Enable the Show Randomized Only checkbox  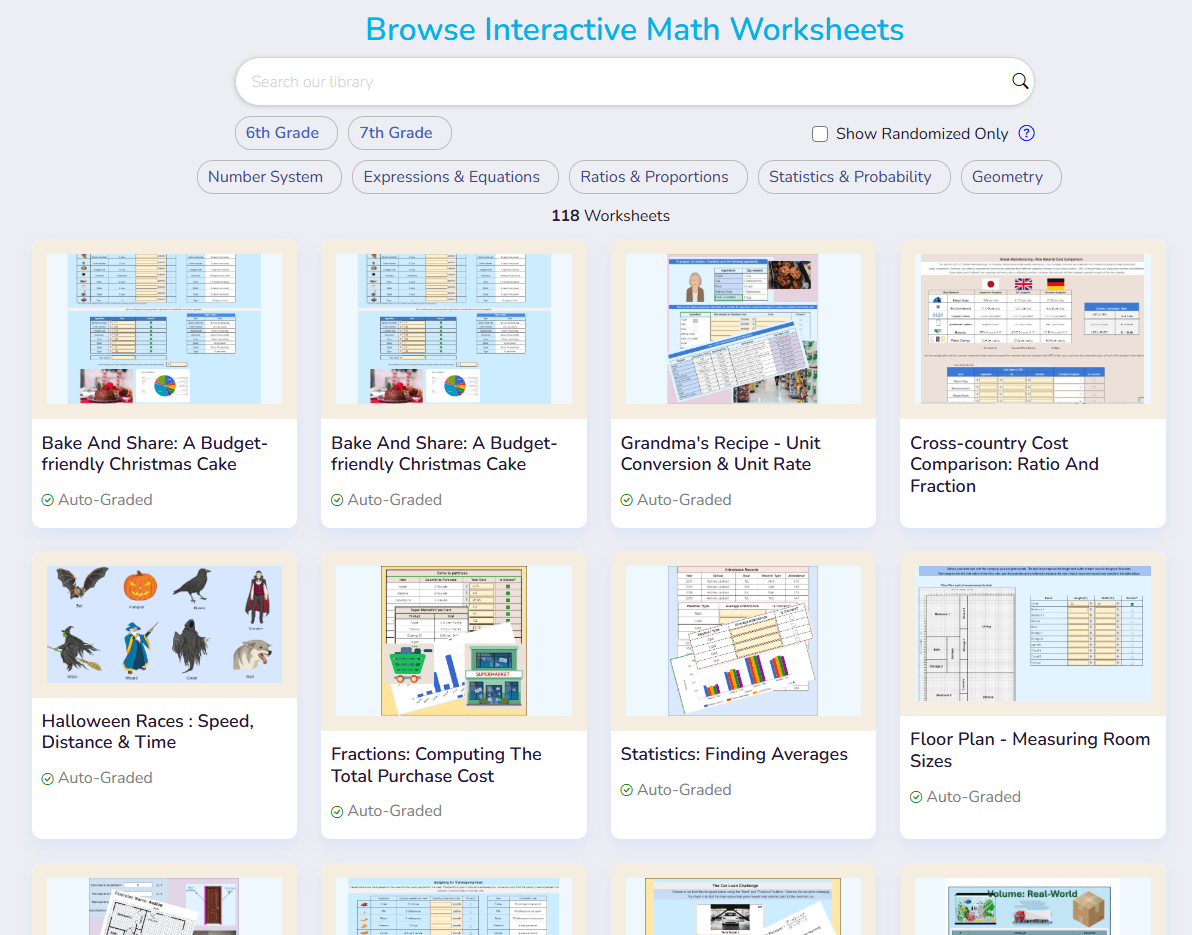(x=820, y=133)
